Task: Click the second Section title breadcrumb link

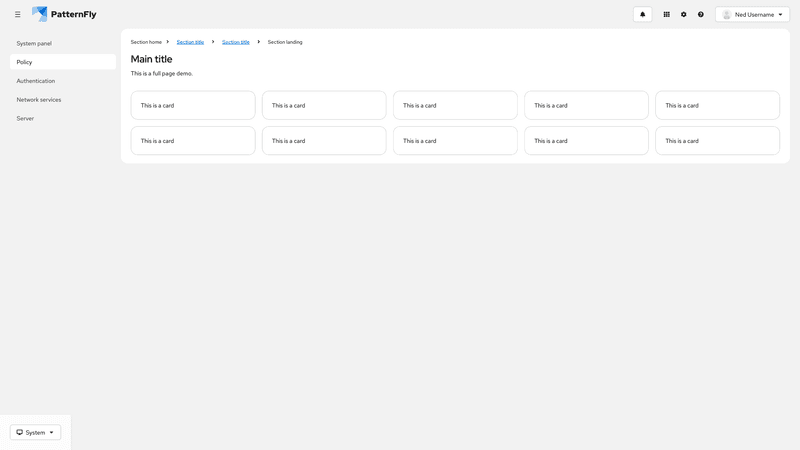Action: click(236, 42)
